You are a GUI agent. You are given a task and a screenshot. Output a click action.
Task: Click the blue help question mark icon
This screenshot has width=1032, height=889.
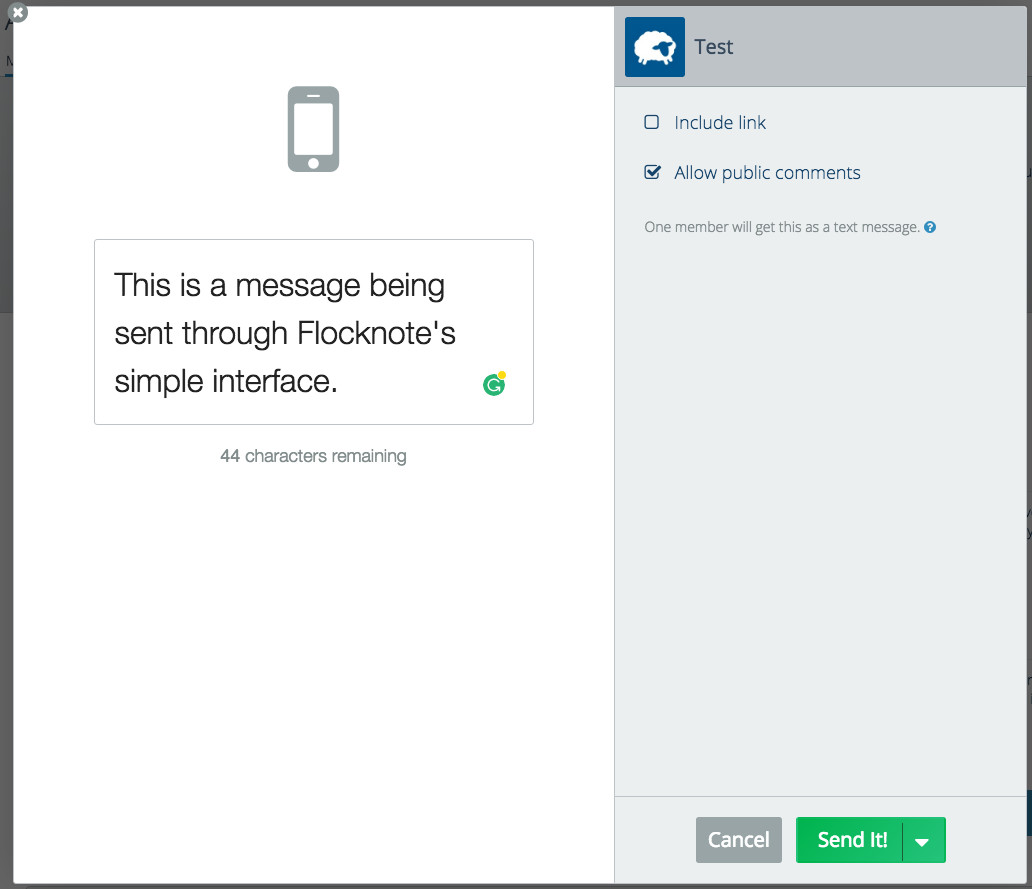tap(930, 227)
